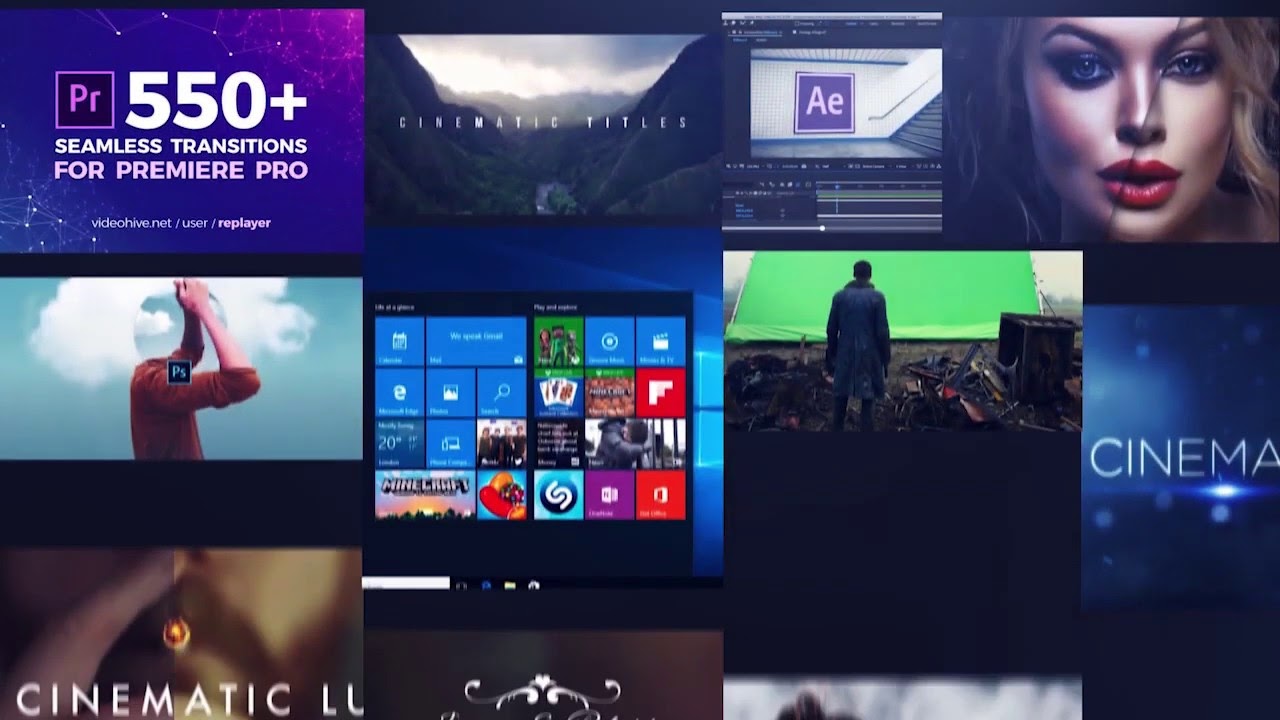Open the Mail tile in Start menu

476,342
